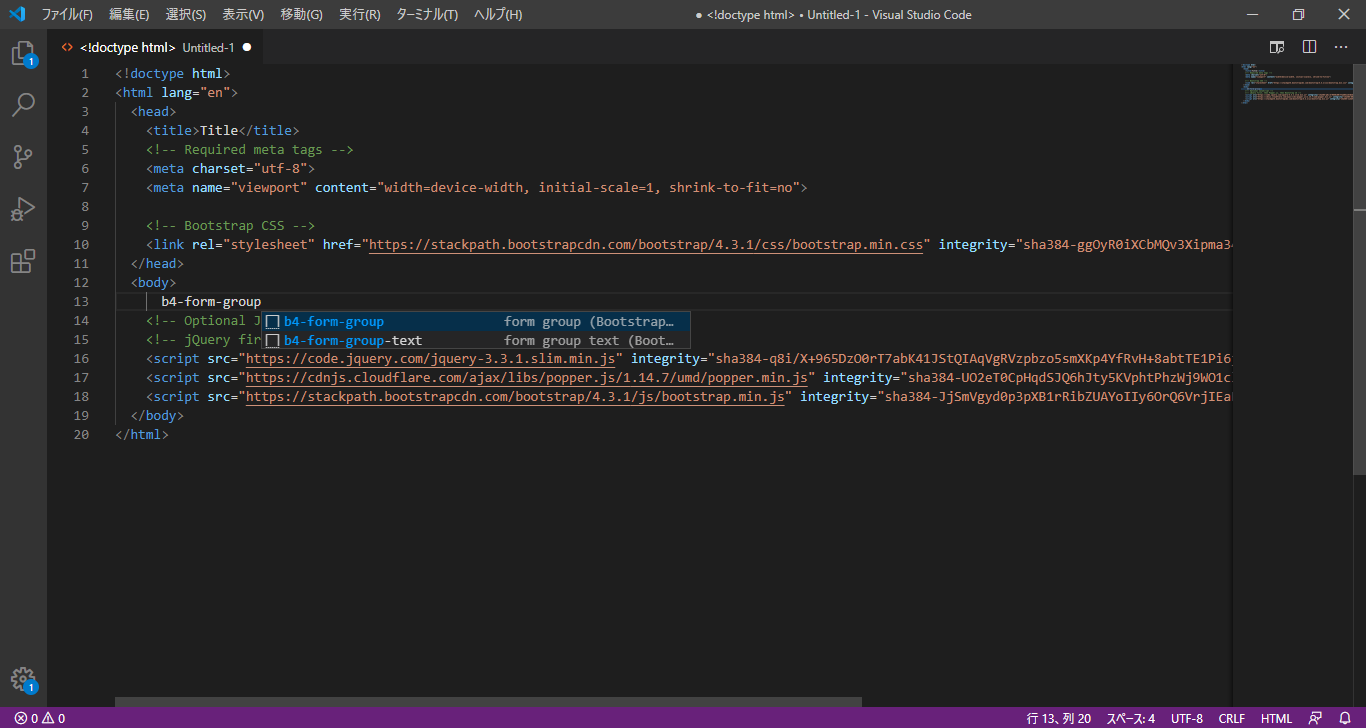The height and width of the screenshot is (728, 1366).
Task: Follow the bootstrap.min.css link
Action: (646, 245)
